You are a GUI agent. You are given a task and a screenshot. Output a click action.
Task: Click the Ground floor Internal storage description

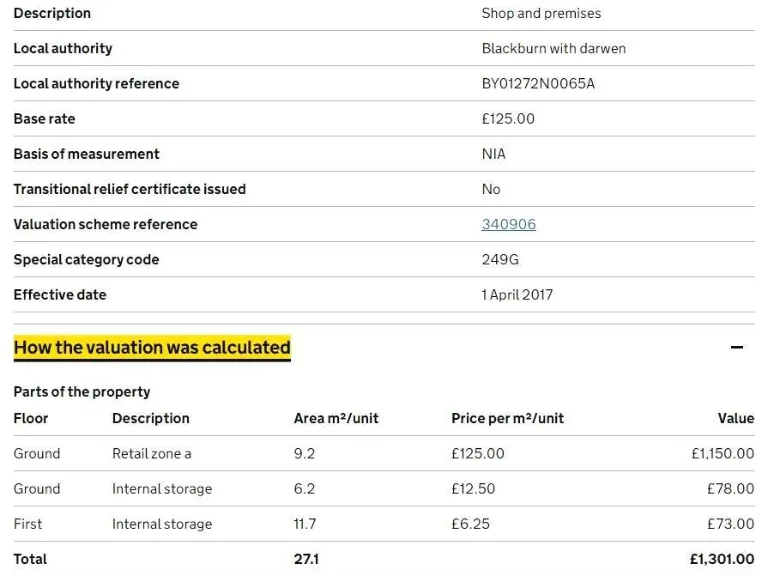(x=162, y=489)
